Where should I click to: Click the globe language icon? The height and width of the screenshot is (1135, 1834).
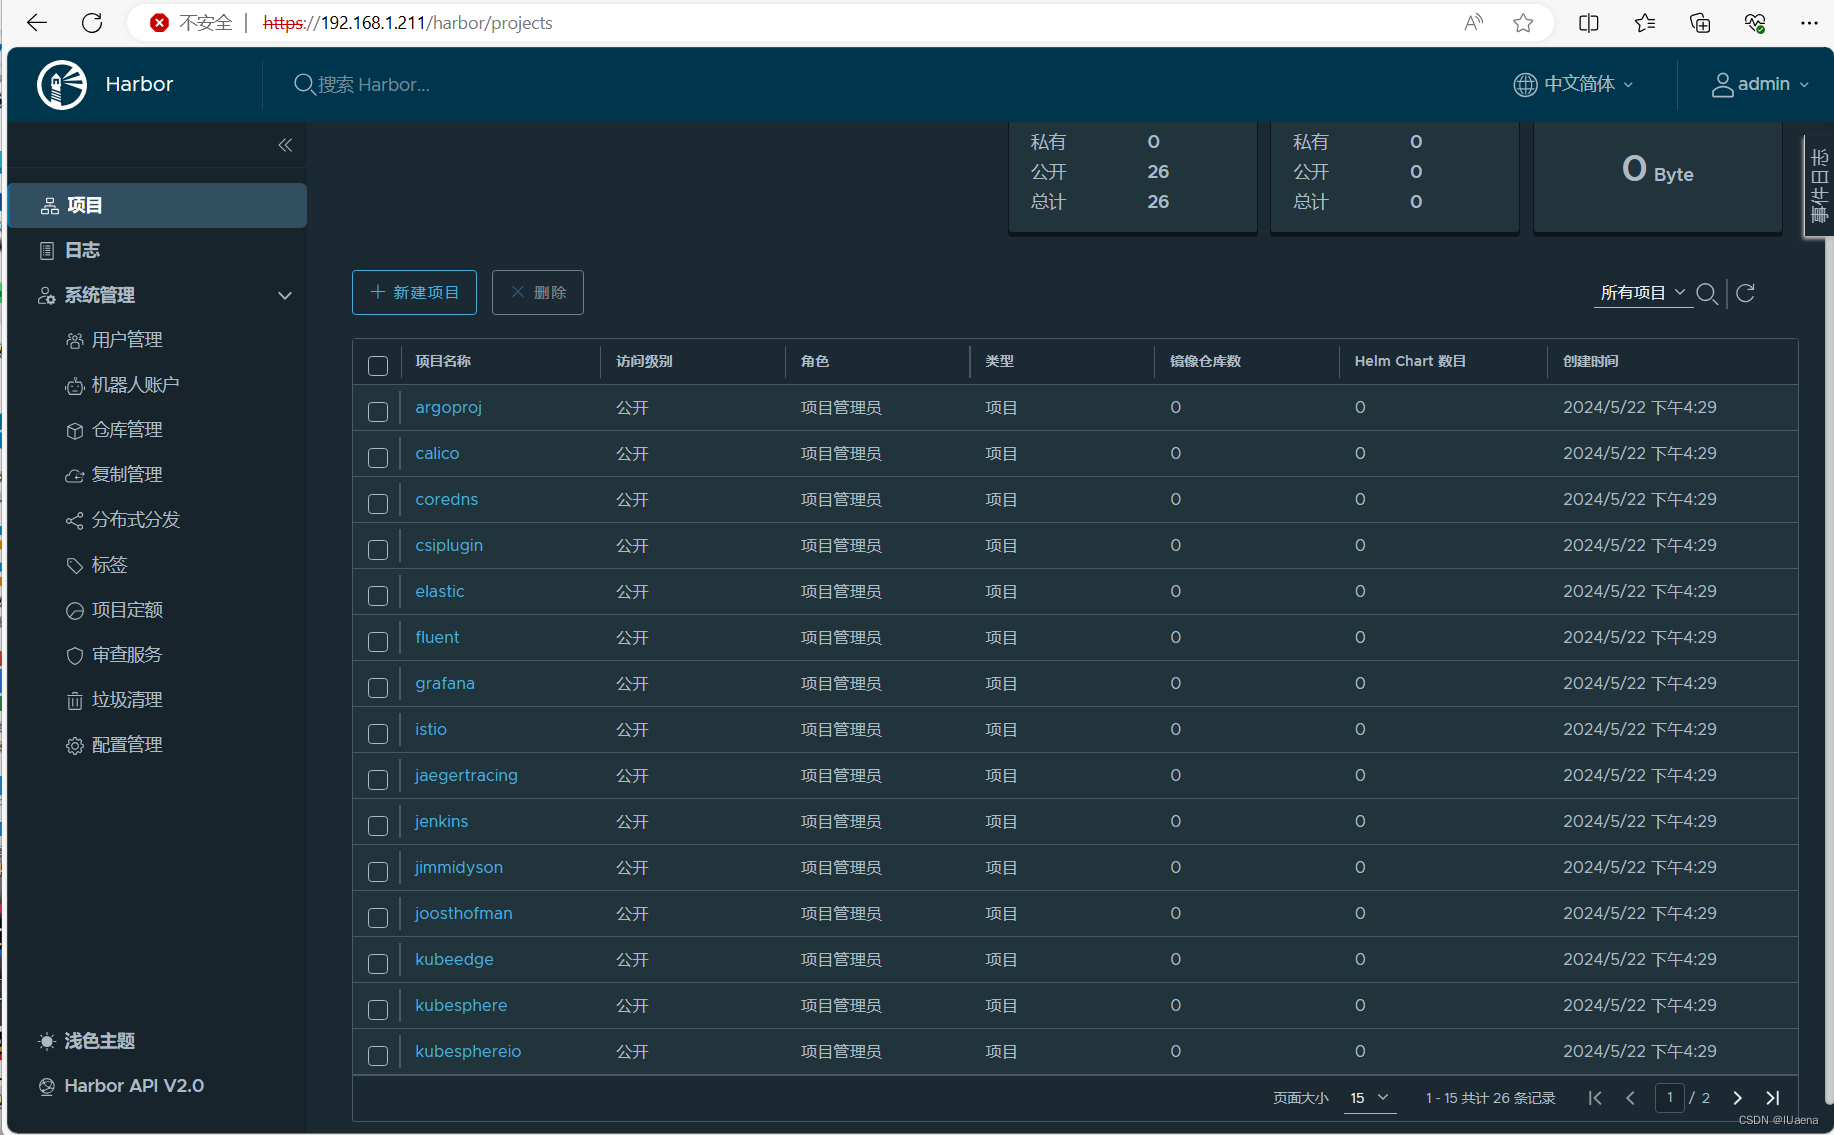[1525, 84]
